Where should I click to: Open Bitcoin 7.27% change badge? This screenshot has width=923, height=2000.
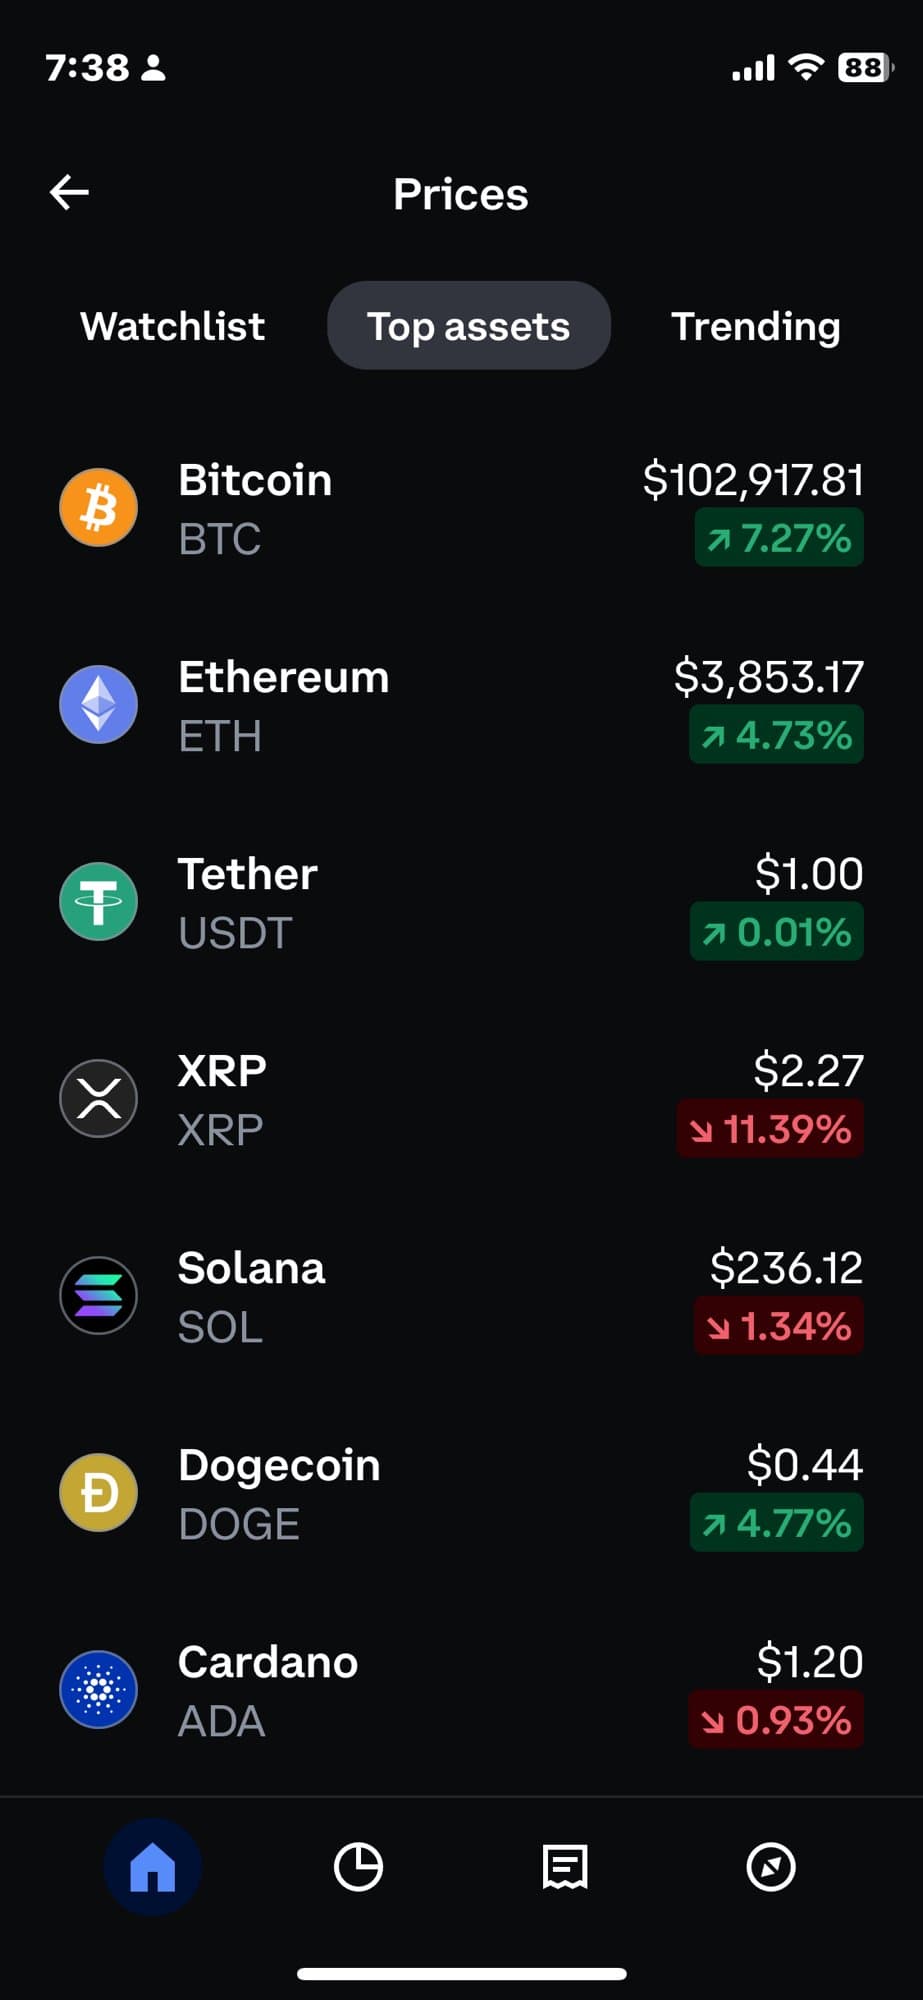[779, 538]
